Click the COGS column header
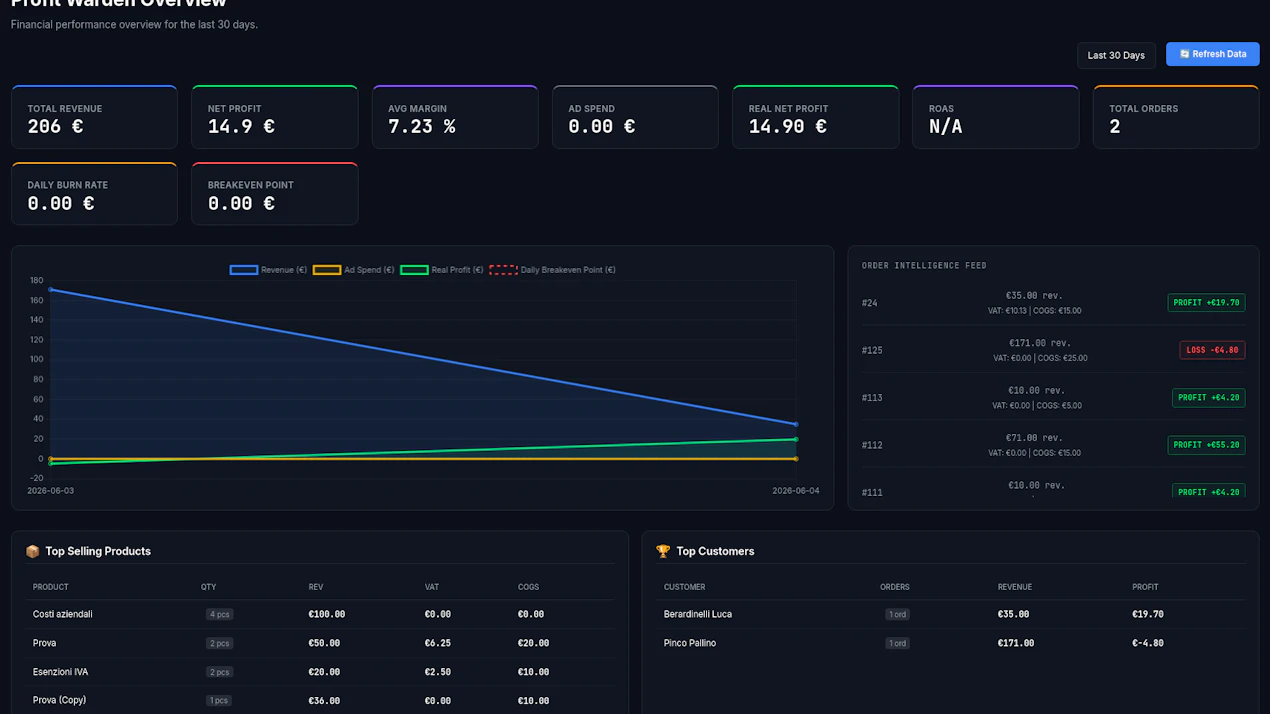The height and width of the screenshot is (714, 1270). 528,587
